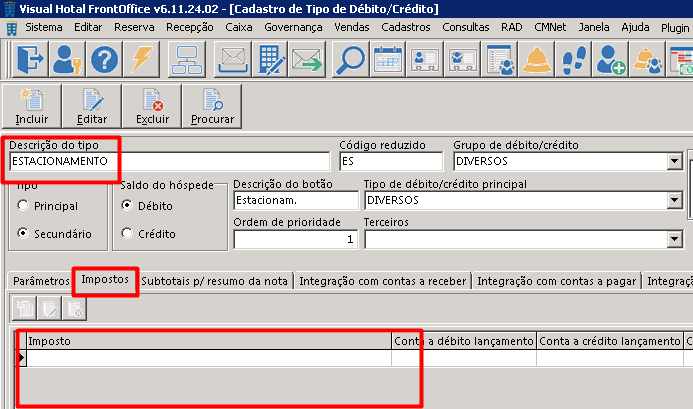Click the footprints toolbar icon

[573, 59]
